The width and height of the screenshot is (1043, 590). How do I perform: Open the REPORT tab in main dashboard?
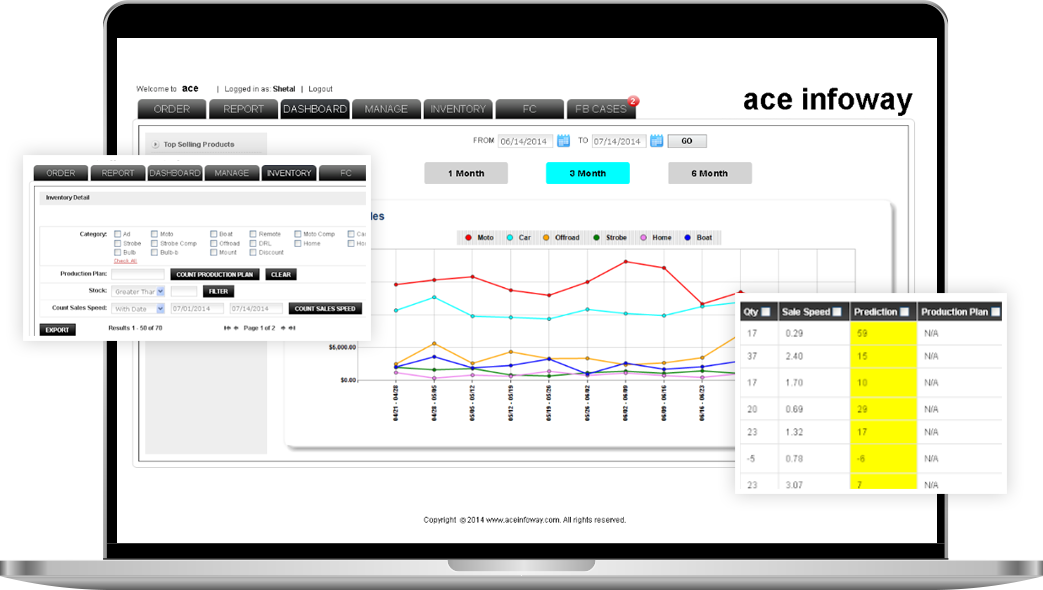(243, 109)
